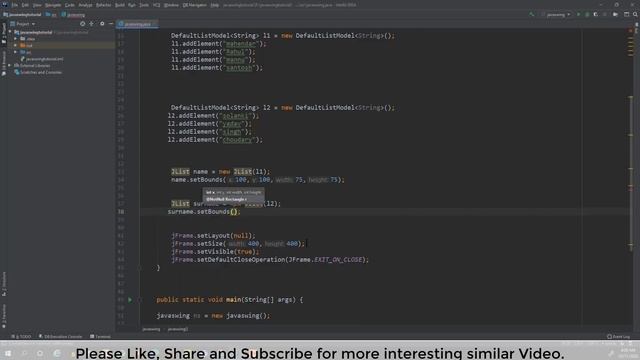Viewport: 640px width, 360px height.
Task: Click the javaswing breadcrumb below editor
Action: click(x=151, y=329)
